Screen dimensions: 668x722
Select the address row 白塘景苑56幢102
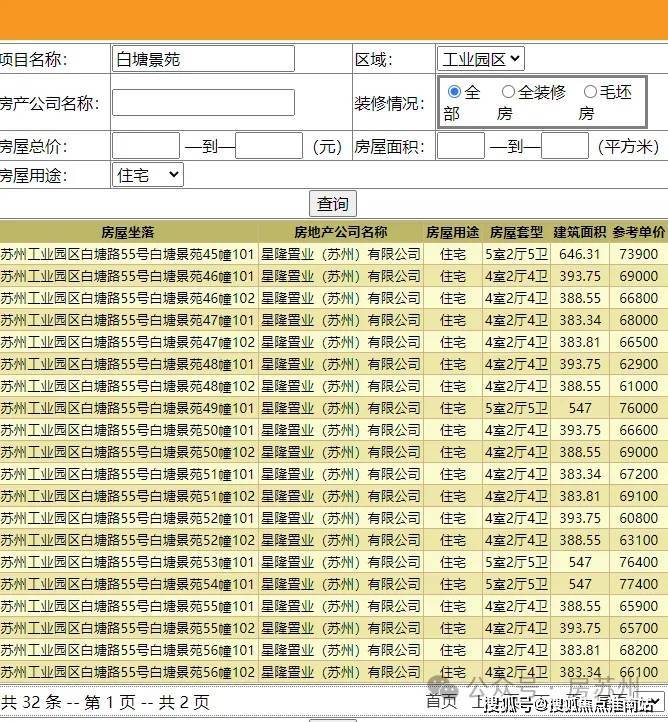128,672
